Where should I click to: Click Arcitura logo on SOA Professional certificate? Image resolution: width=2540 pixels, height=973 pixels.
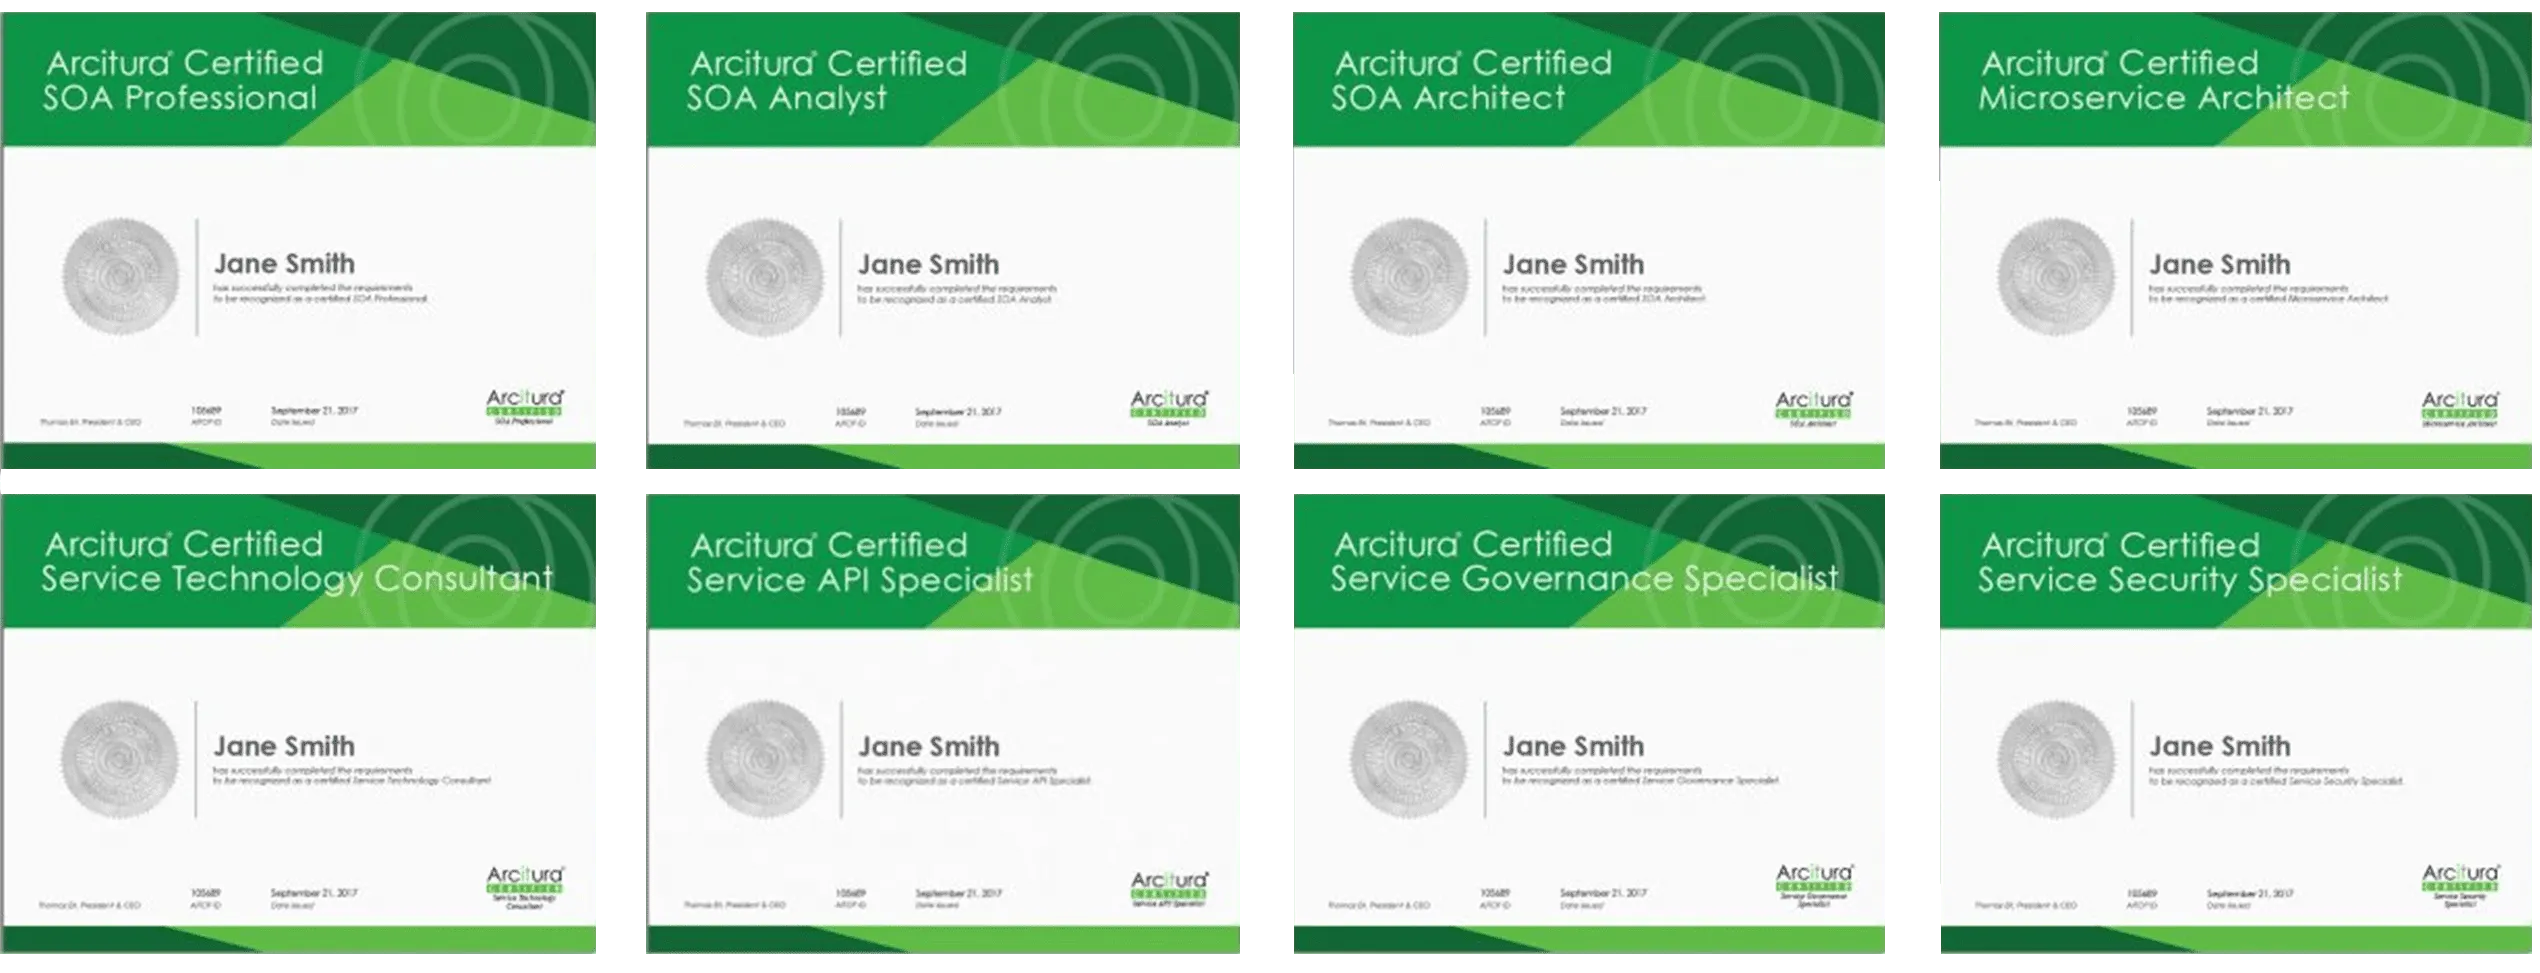[525, 406]
